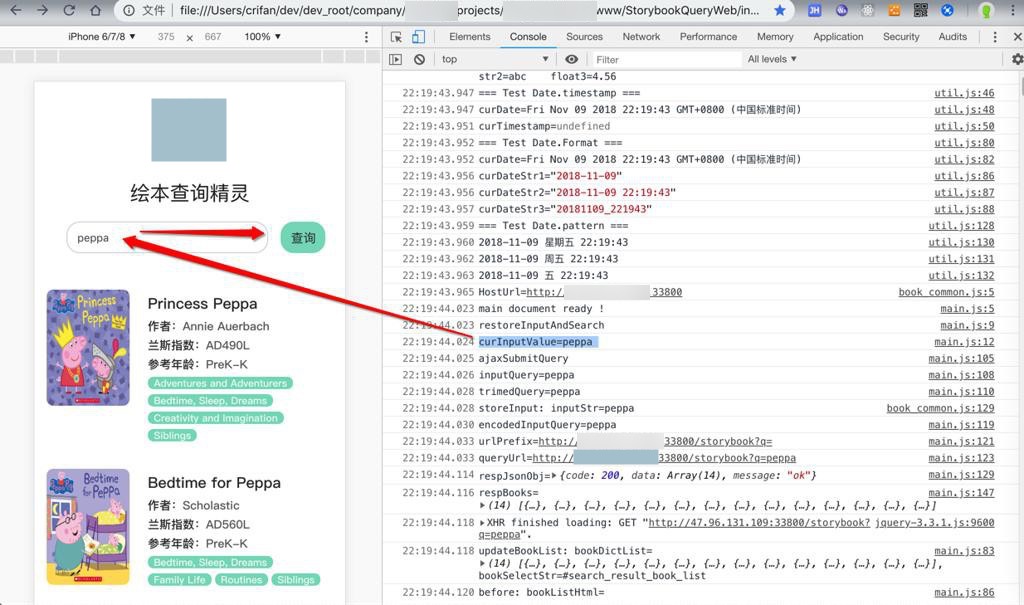Switch to the Network tab
Screen dimensions: 1024x605
click(x=641, y=37)
